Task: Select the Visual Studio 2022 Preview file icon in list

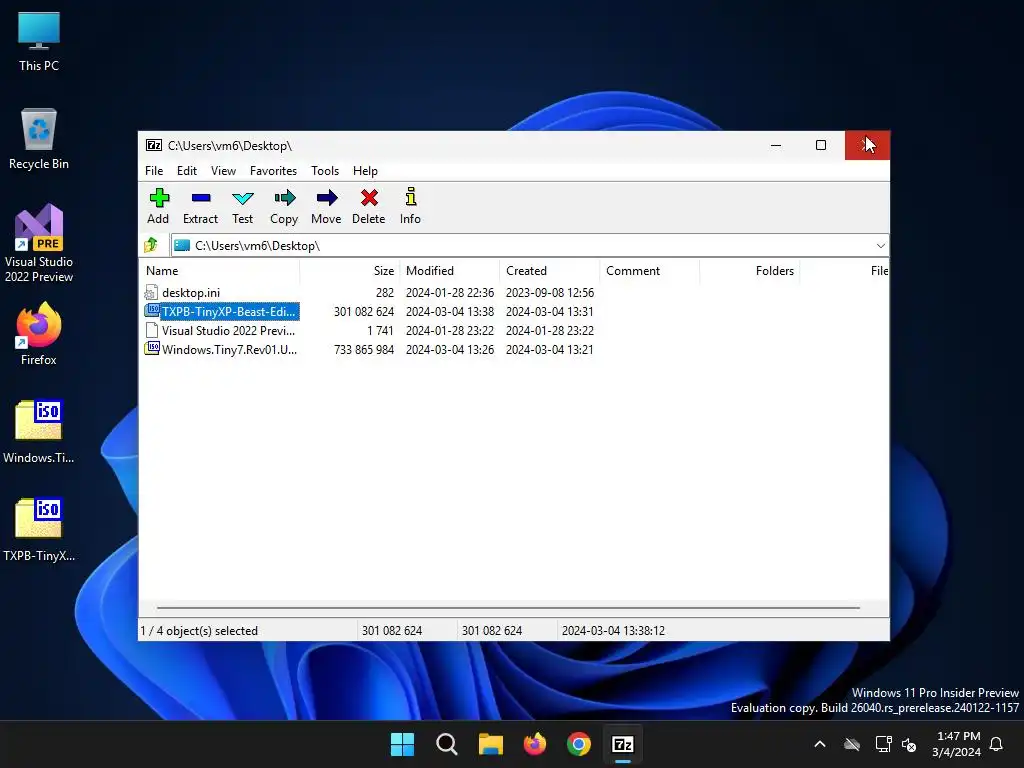Action: coord(152,330)
